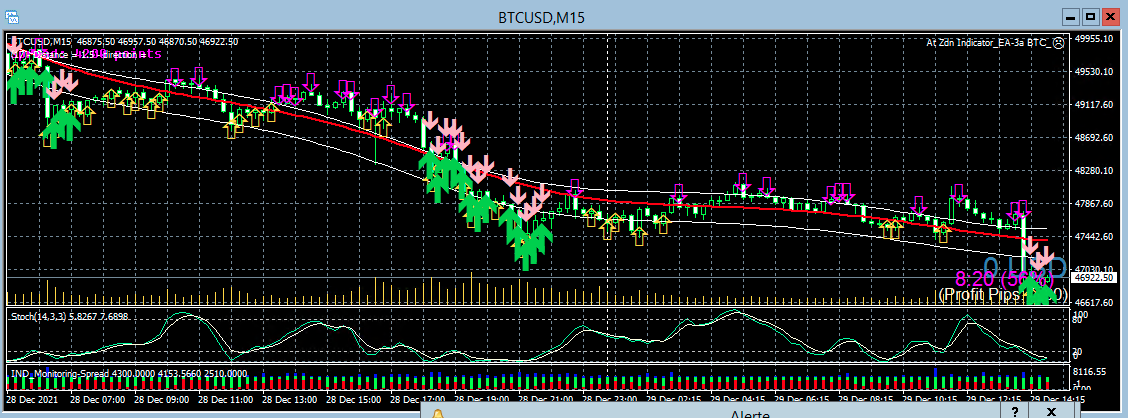Click the 8116.55 spread scale value
The width and height of the screenshot is (1128, 418).
click(1089, 371)
